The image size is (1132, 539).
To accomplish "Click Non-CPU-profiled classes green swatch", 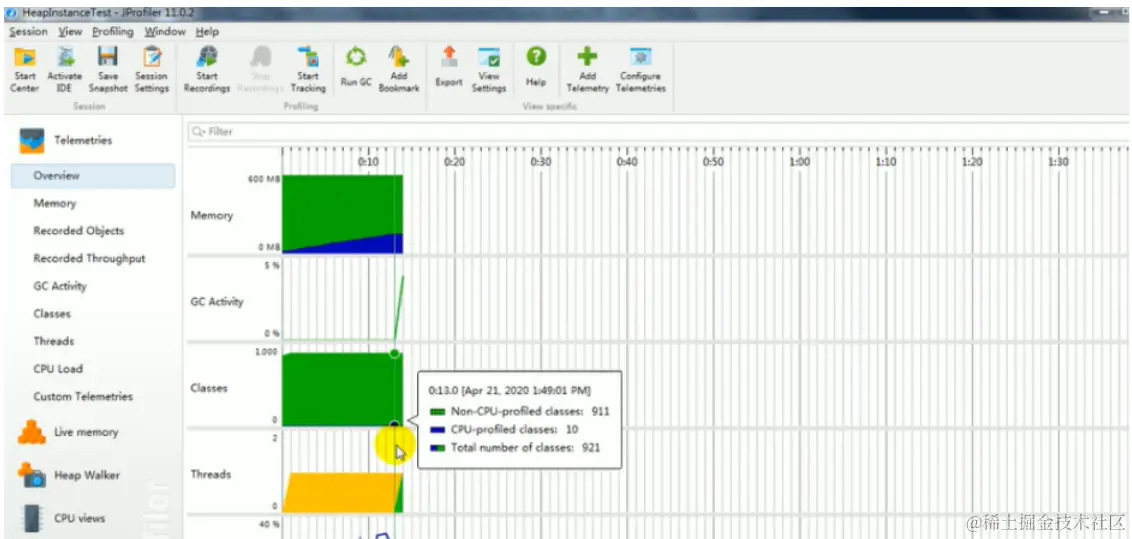I will pyautogui.click(x=437, y=412).
